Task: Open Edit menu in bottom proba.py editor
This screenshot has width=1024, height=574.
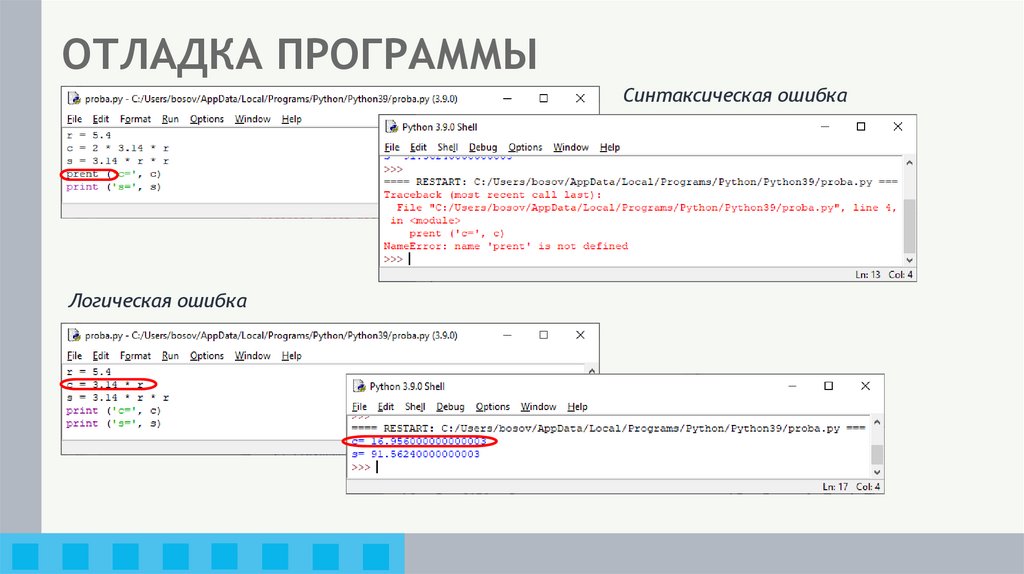Action: 101,356
